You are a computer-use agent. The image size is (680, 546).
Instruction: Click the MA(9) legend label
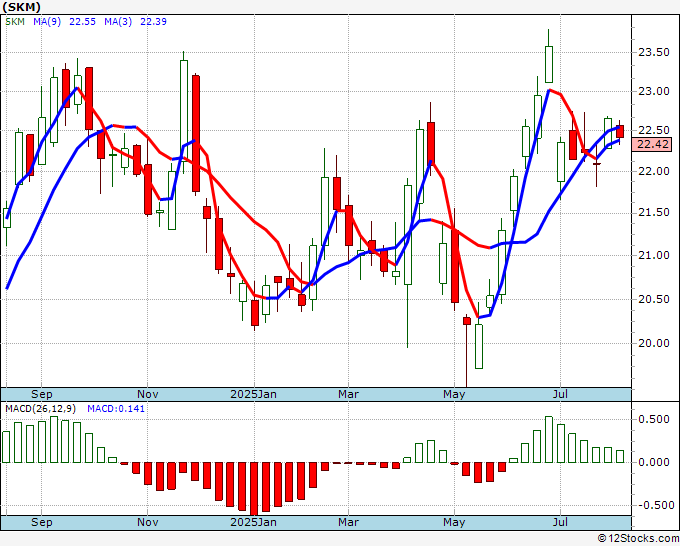(x=47, y=22)
